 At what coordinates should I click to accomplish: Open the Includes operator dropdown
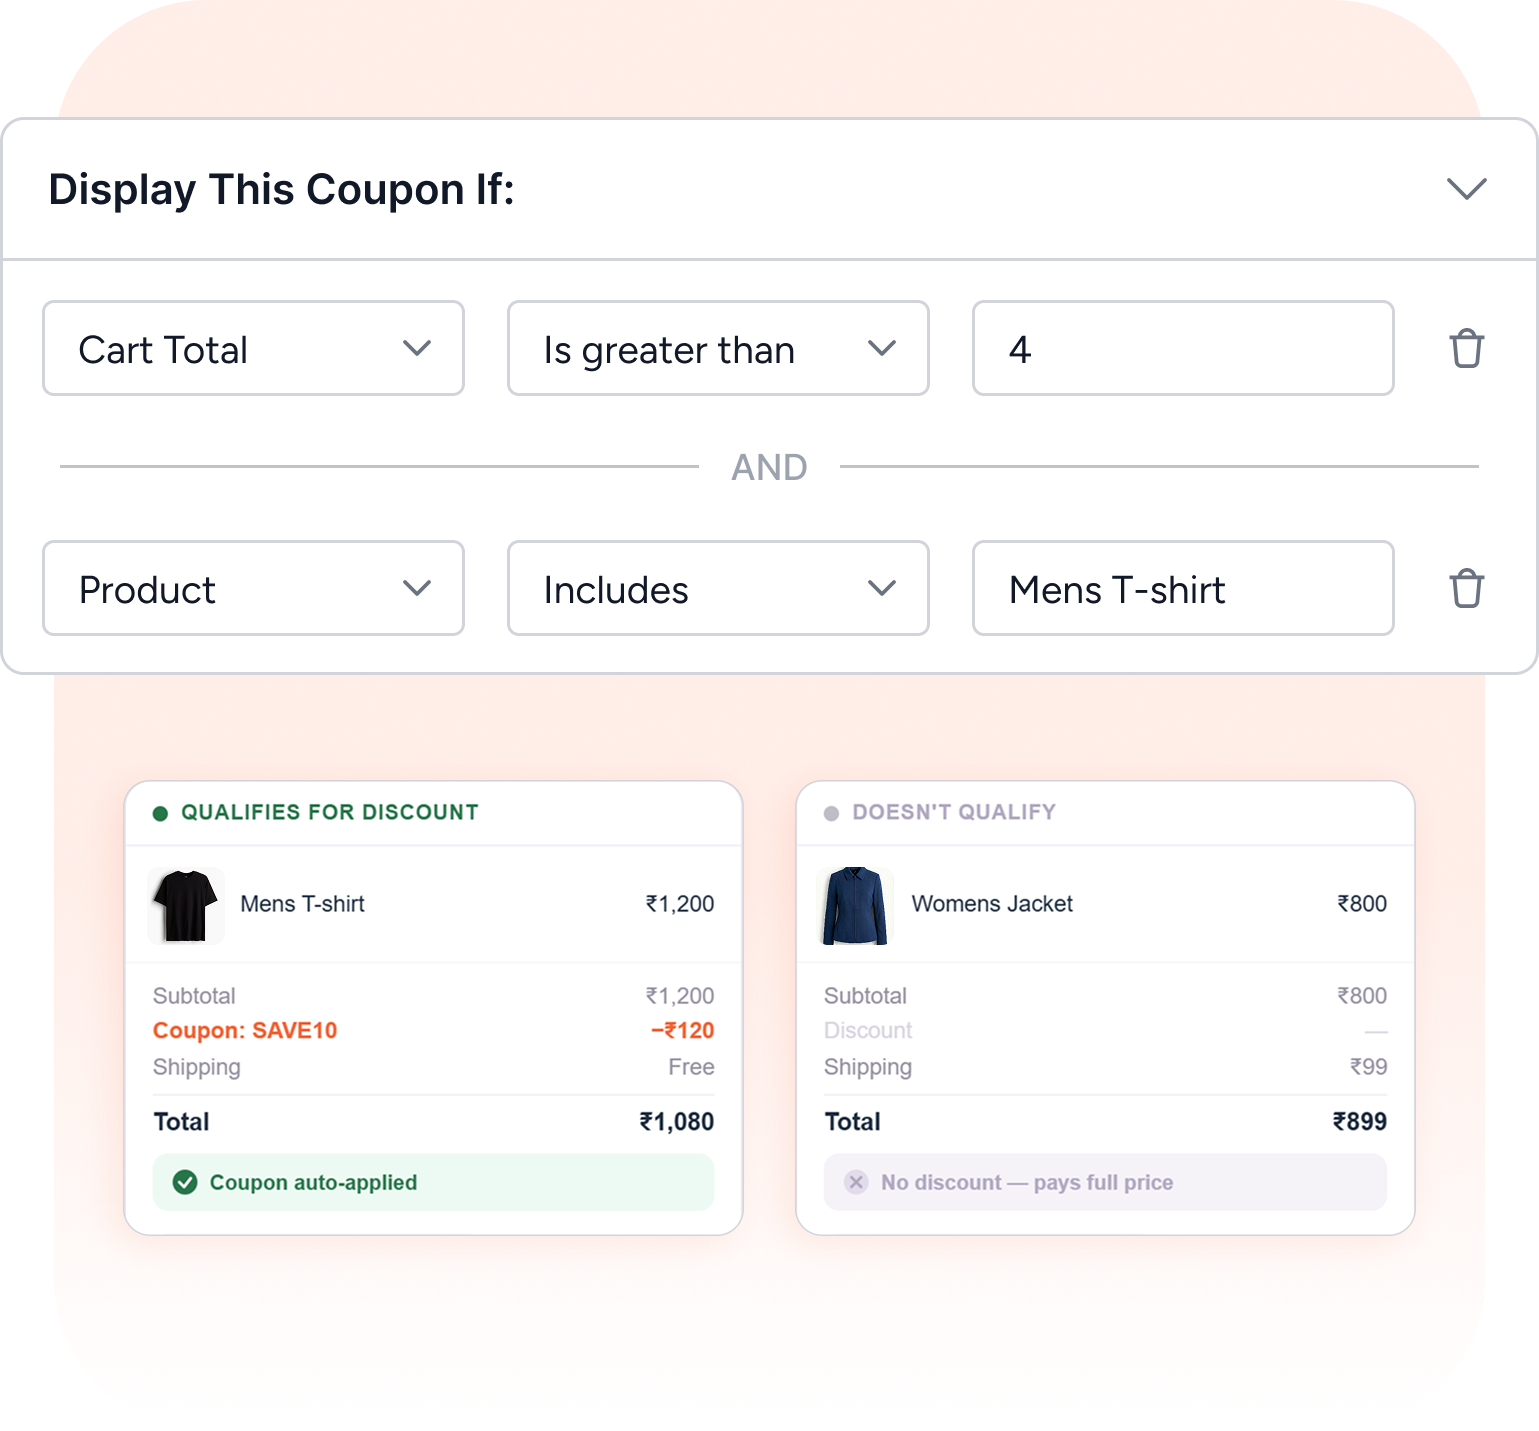coord(718,588)
